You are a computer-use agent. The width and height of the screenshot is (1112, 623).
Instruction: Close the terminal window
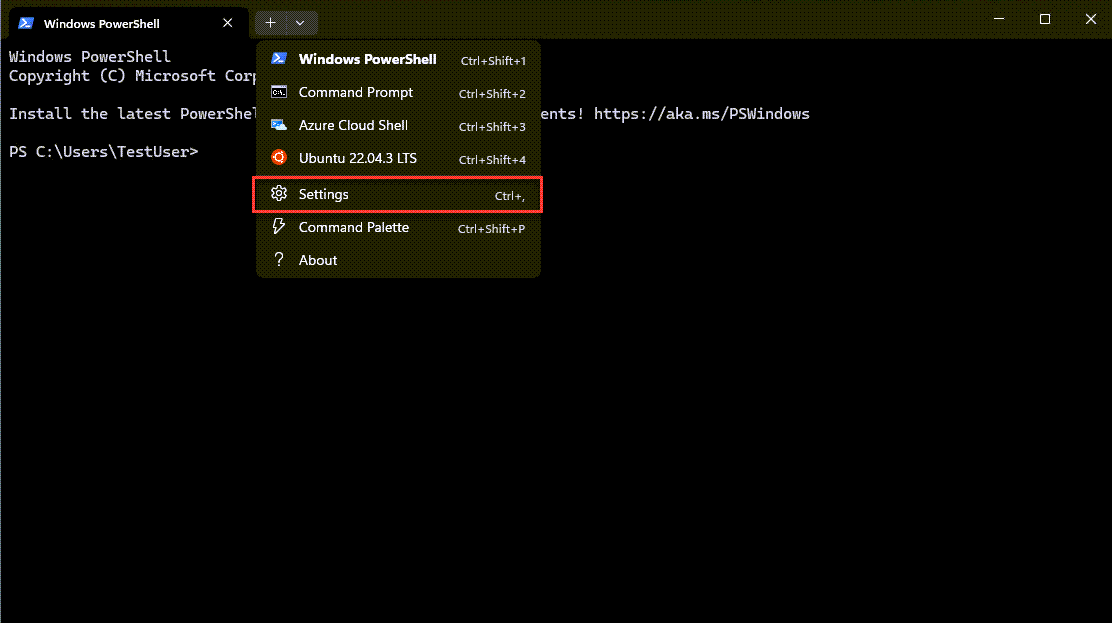[x=1090, y=19]
